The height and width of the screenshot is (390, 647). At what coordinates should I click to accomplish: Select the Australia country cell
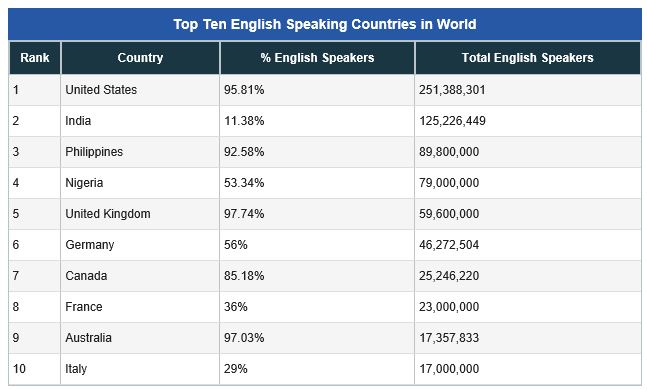click(x=140, y=338)
